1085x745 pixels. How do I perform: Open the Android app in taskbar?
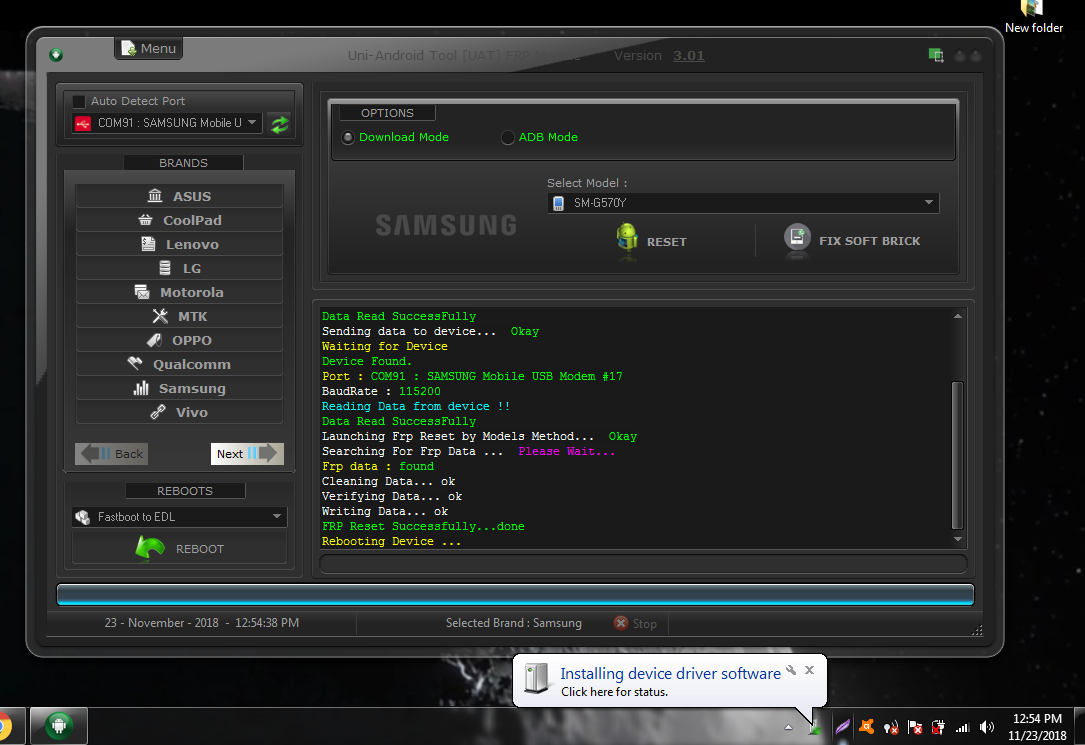coord(59,726)
